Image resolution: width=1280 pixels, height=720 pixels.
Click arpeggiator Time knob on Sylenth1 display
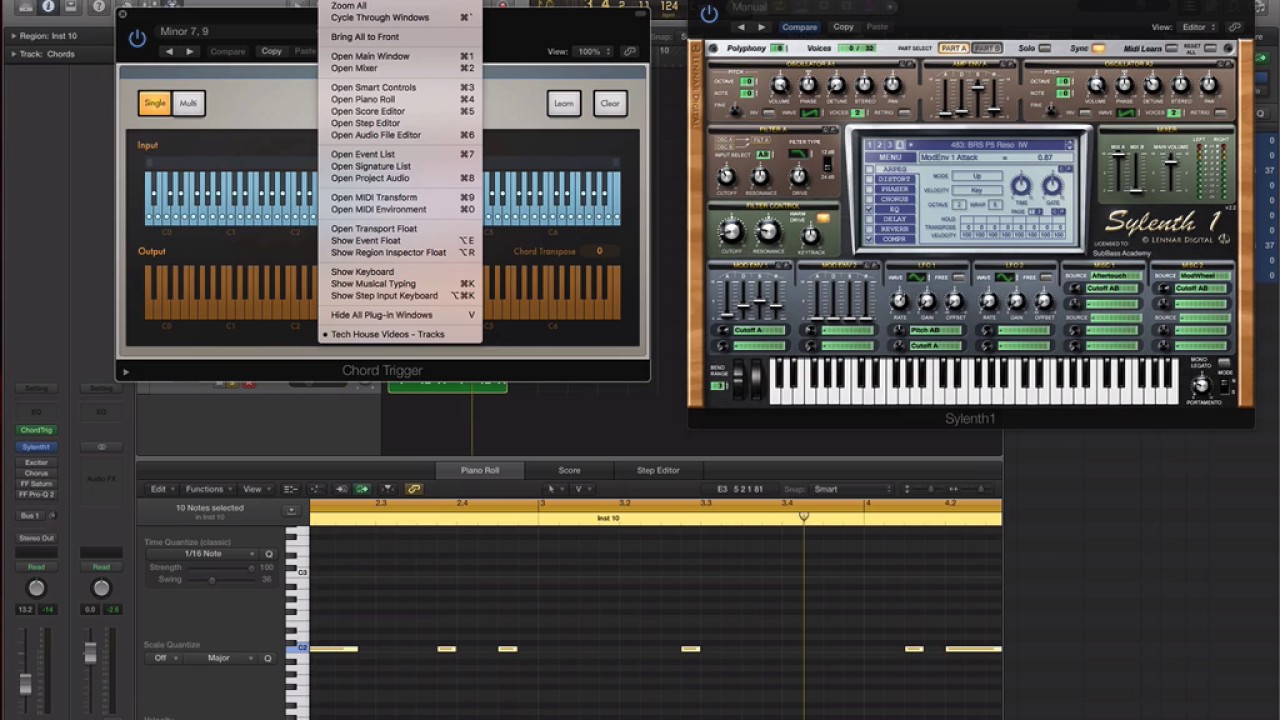coord(1020,186)
